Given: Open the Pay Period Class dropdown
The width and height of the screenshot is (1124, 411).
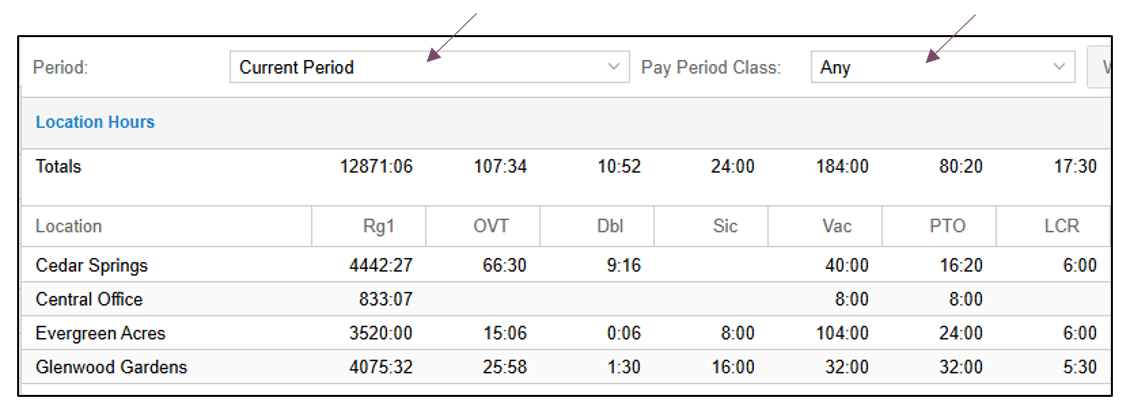Looking at the screenshot, I should [x=943, y=67].
